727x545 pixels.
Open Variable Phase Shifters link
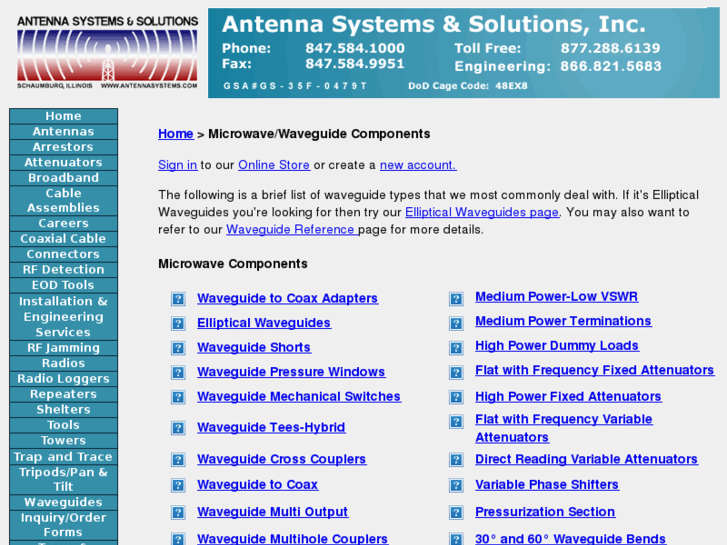547,485
